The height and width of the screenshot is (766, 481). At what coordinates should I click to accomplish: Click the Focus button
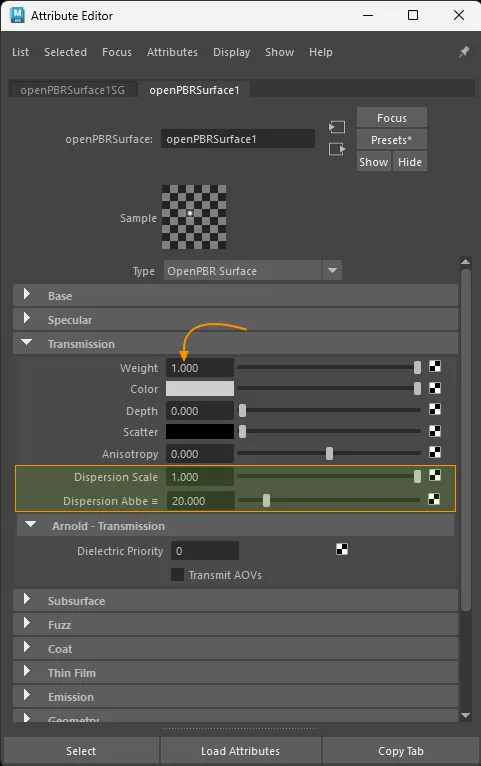tap(392, 118)
